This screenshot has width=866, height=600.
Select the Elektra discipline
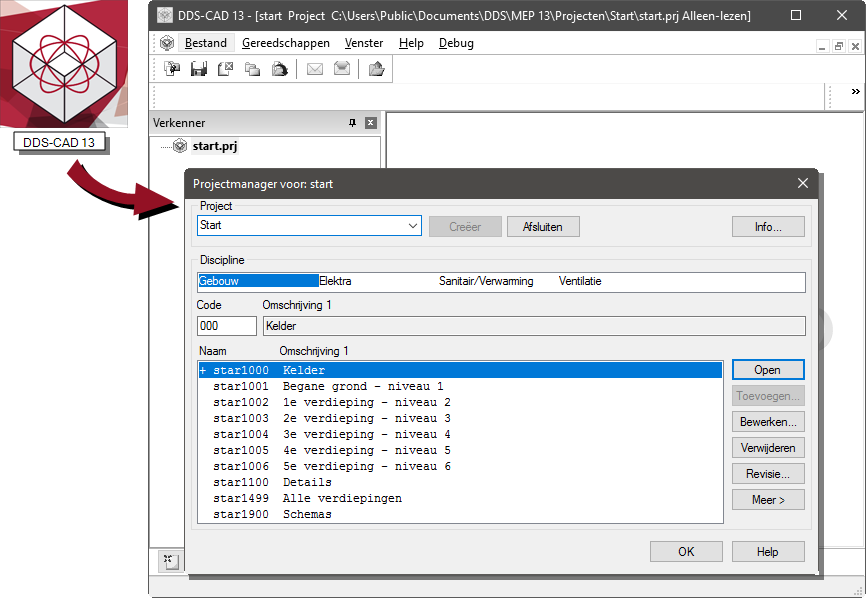click(x=335, y=281)
